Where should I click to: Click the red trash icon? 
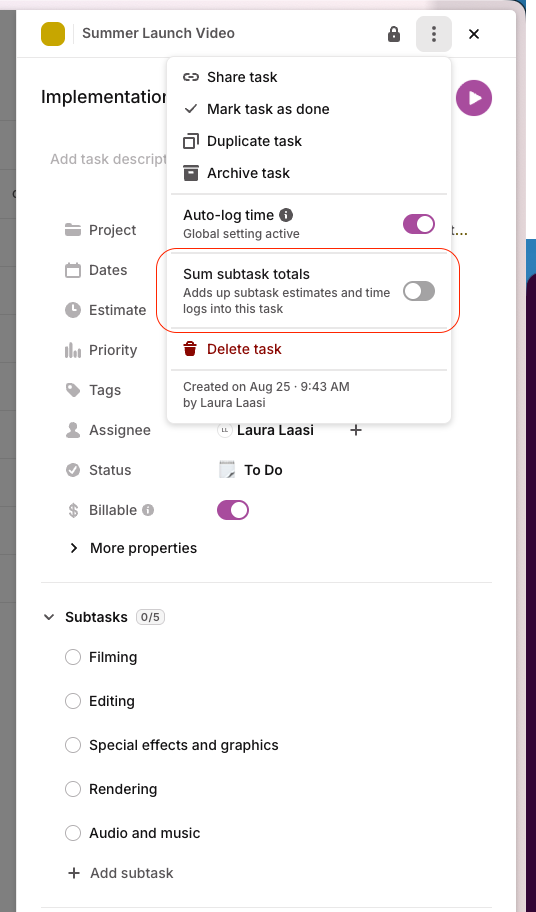[x=190, y=349]
